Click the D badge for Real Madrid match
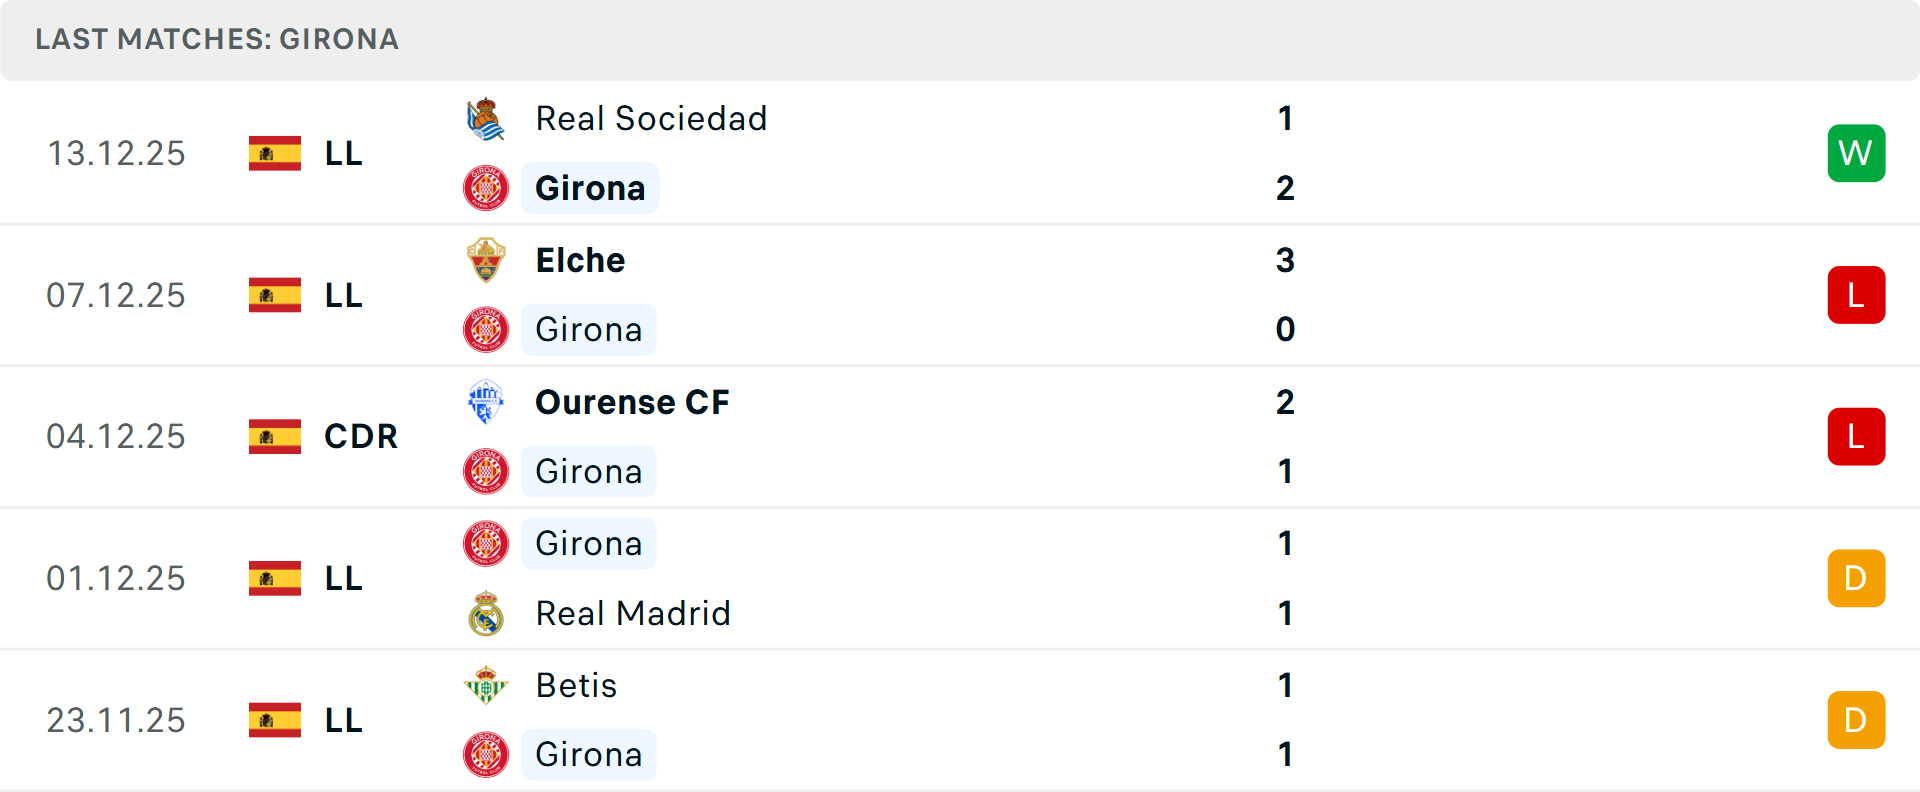 (1856, 578)
